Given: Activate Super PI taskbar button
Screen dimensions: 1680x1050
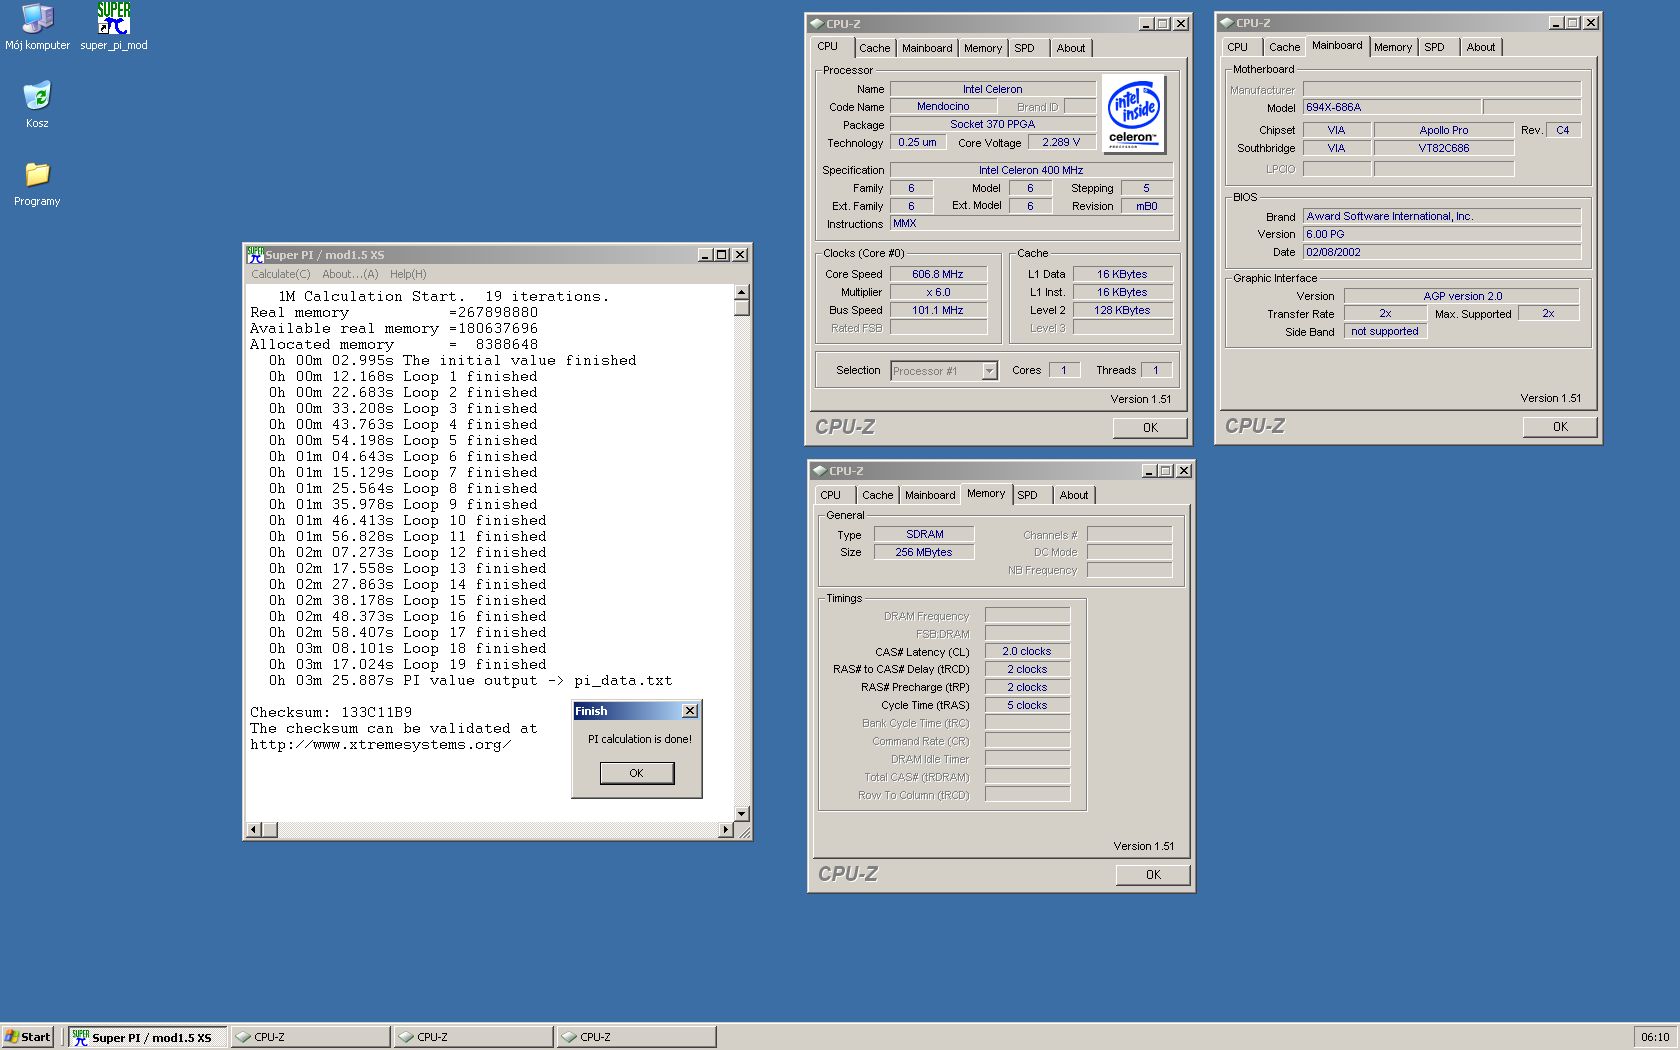Looking at the screenshot, I should pyautogui.click(x=148, y=1037).
